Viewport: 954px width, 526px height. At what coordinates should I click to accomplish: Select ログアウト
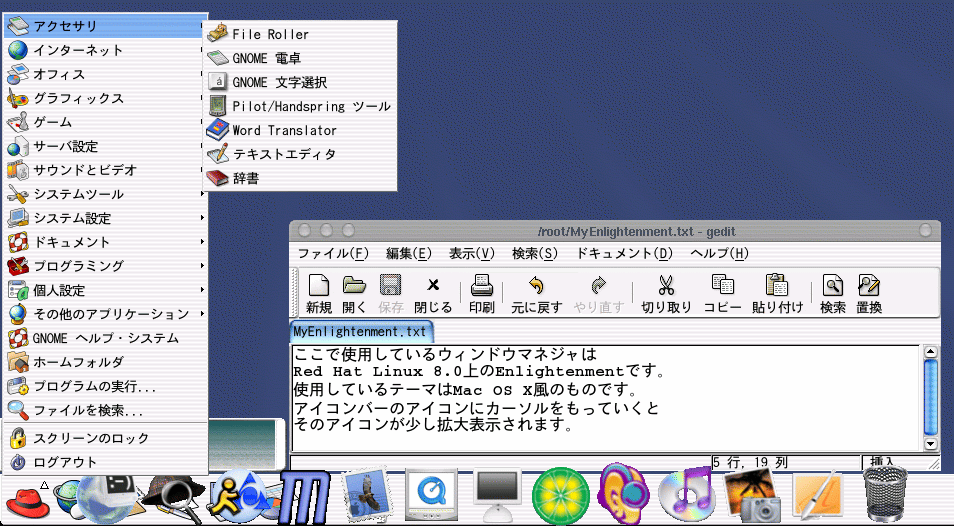tap(105, 462)
